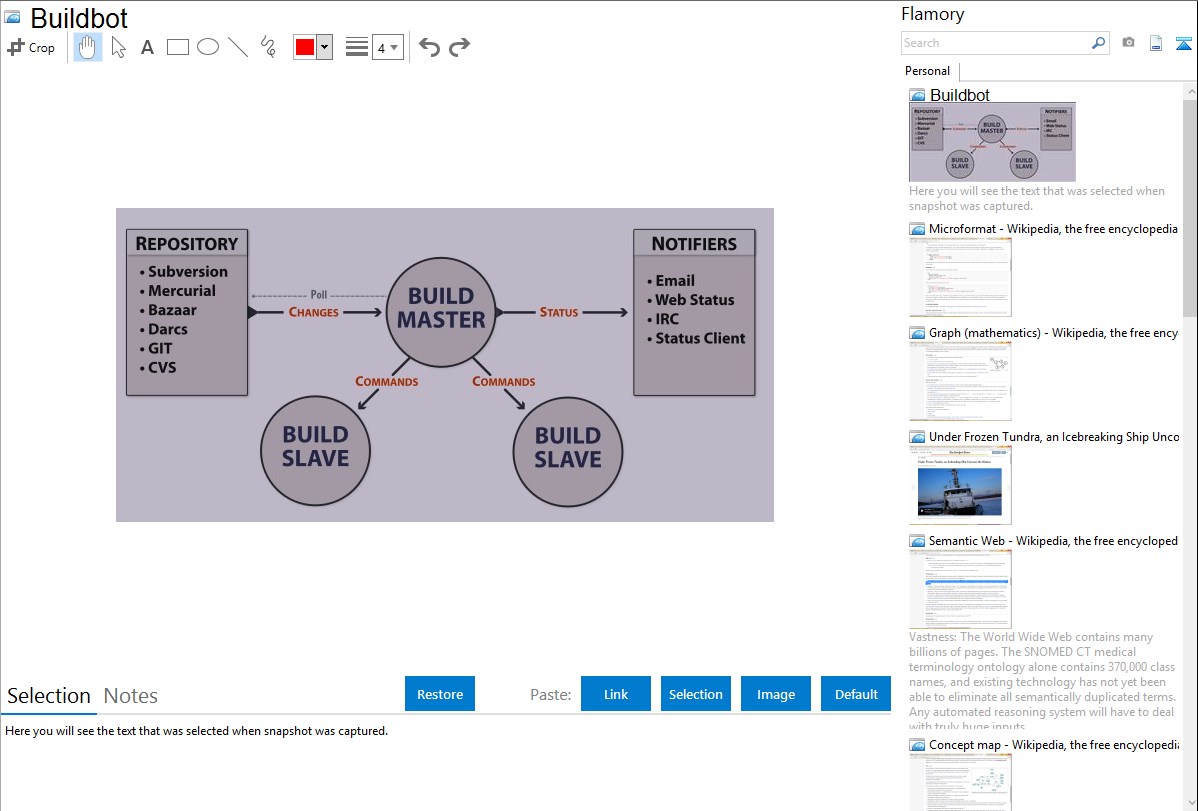1198x811 pixels.
Task: Click the icon beside Under Frozen Tundra title
Action: (917, 437)
